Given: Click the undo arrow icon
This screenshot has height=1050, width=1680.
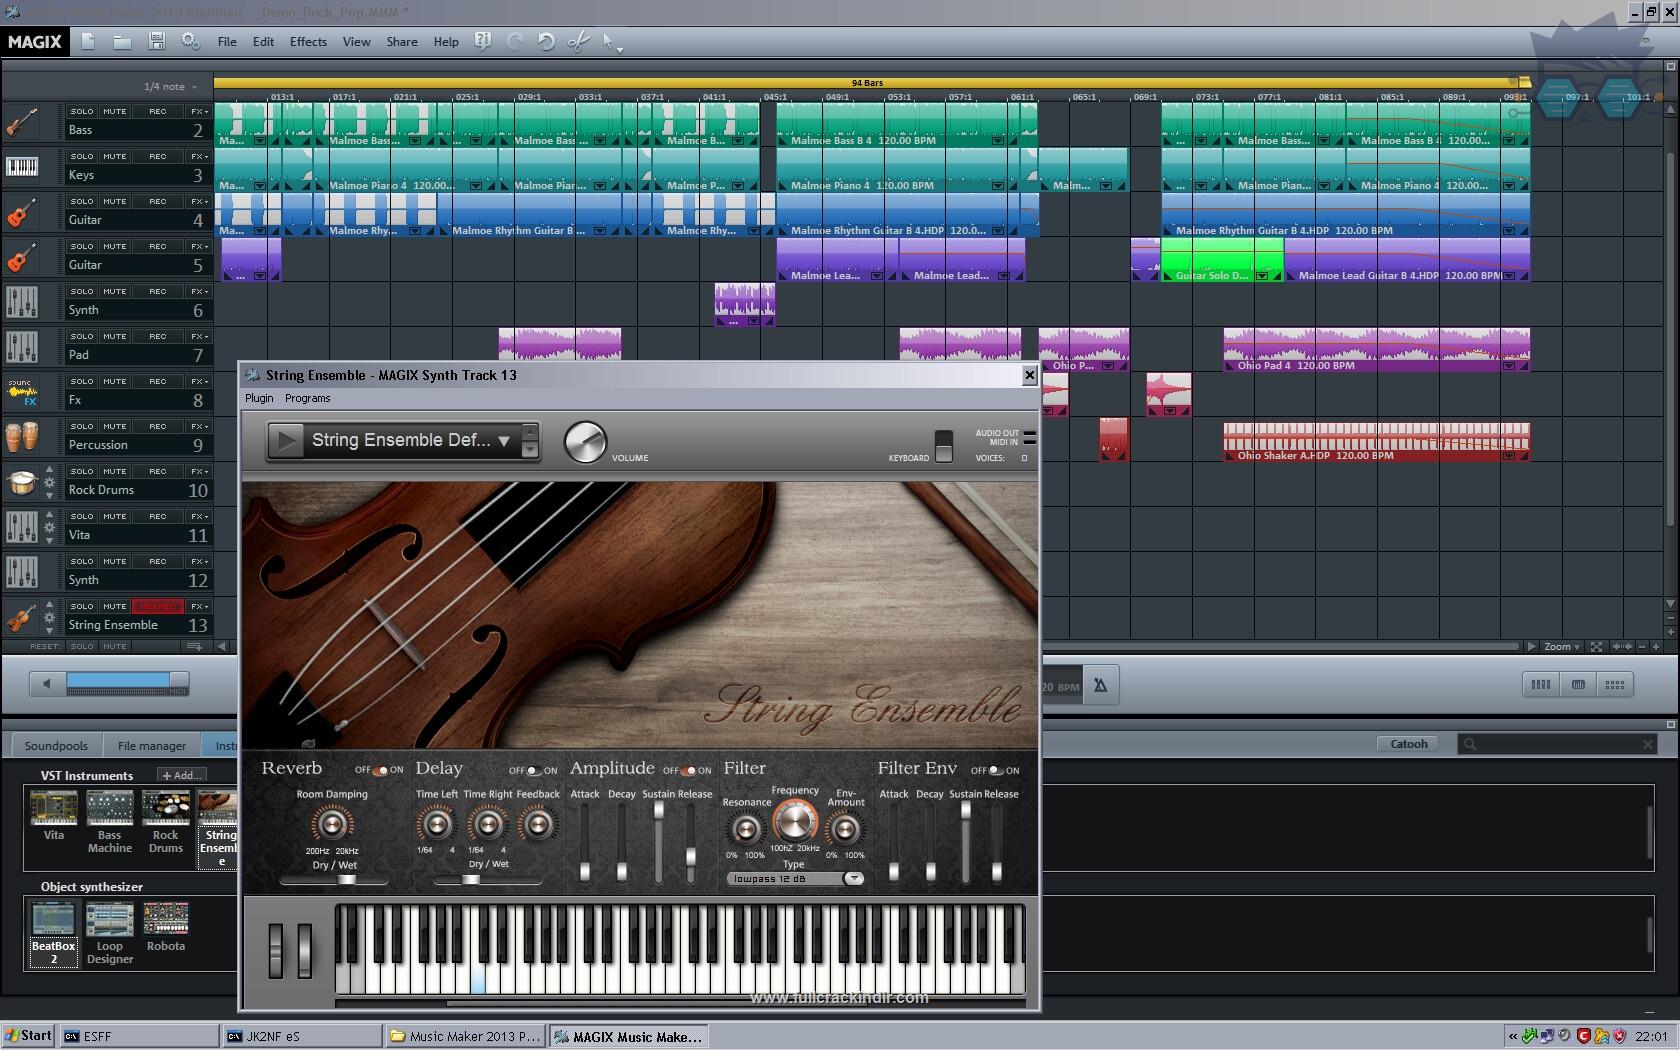Looking at the screenshot, I should (x=546, y=41).
